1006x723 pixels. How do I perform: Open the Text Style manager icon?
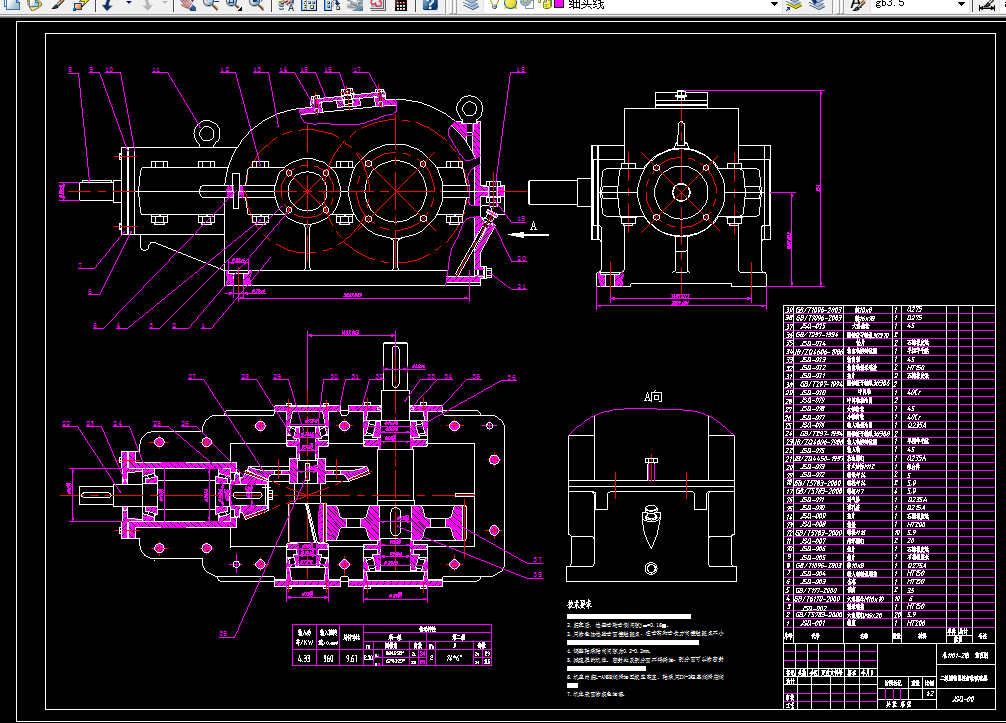(x=857, y=4)
